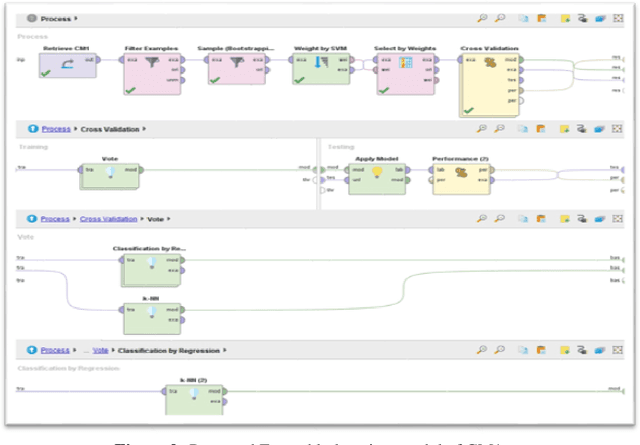Click the percent icon on the Performance (2) operator
Screen dimensions: 640x445
[x=461, y=173]
